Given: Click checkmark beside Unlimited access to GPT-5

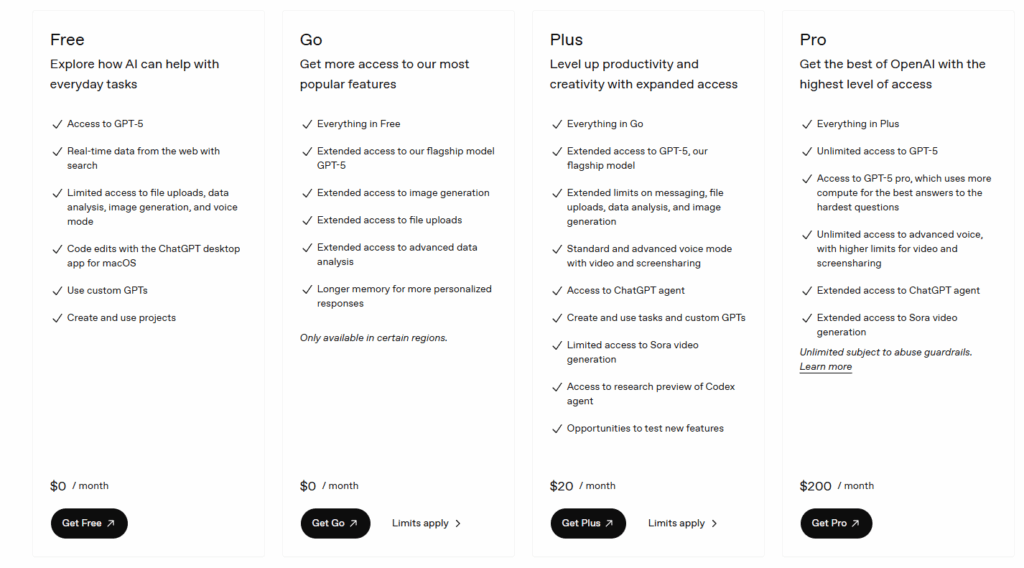Looking at the screenshot, I should coord(806,152).
